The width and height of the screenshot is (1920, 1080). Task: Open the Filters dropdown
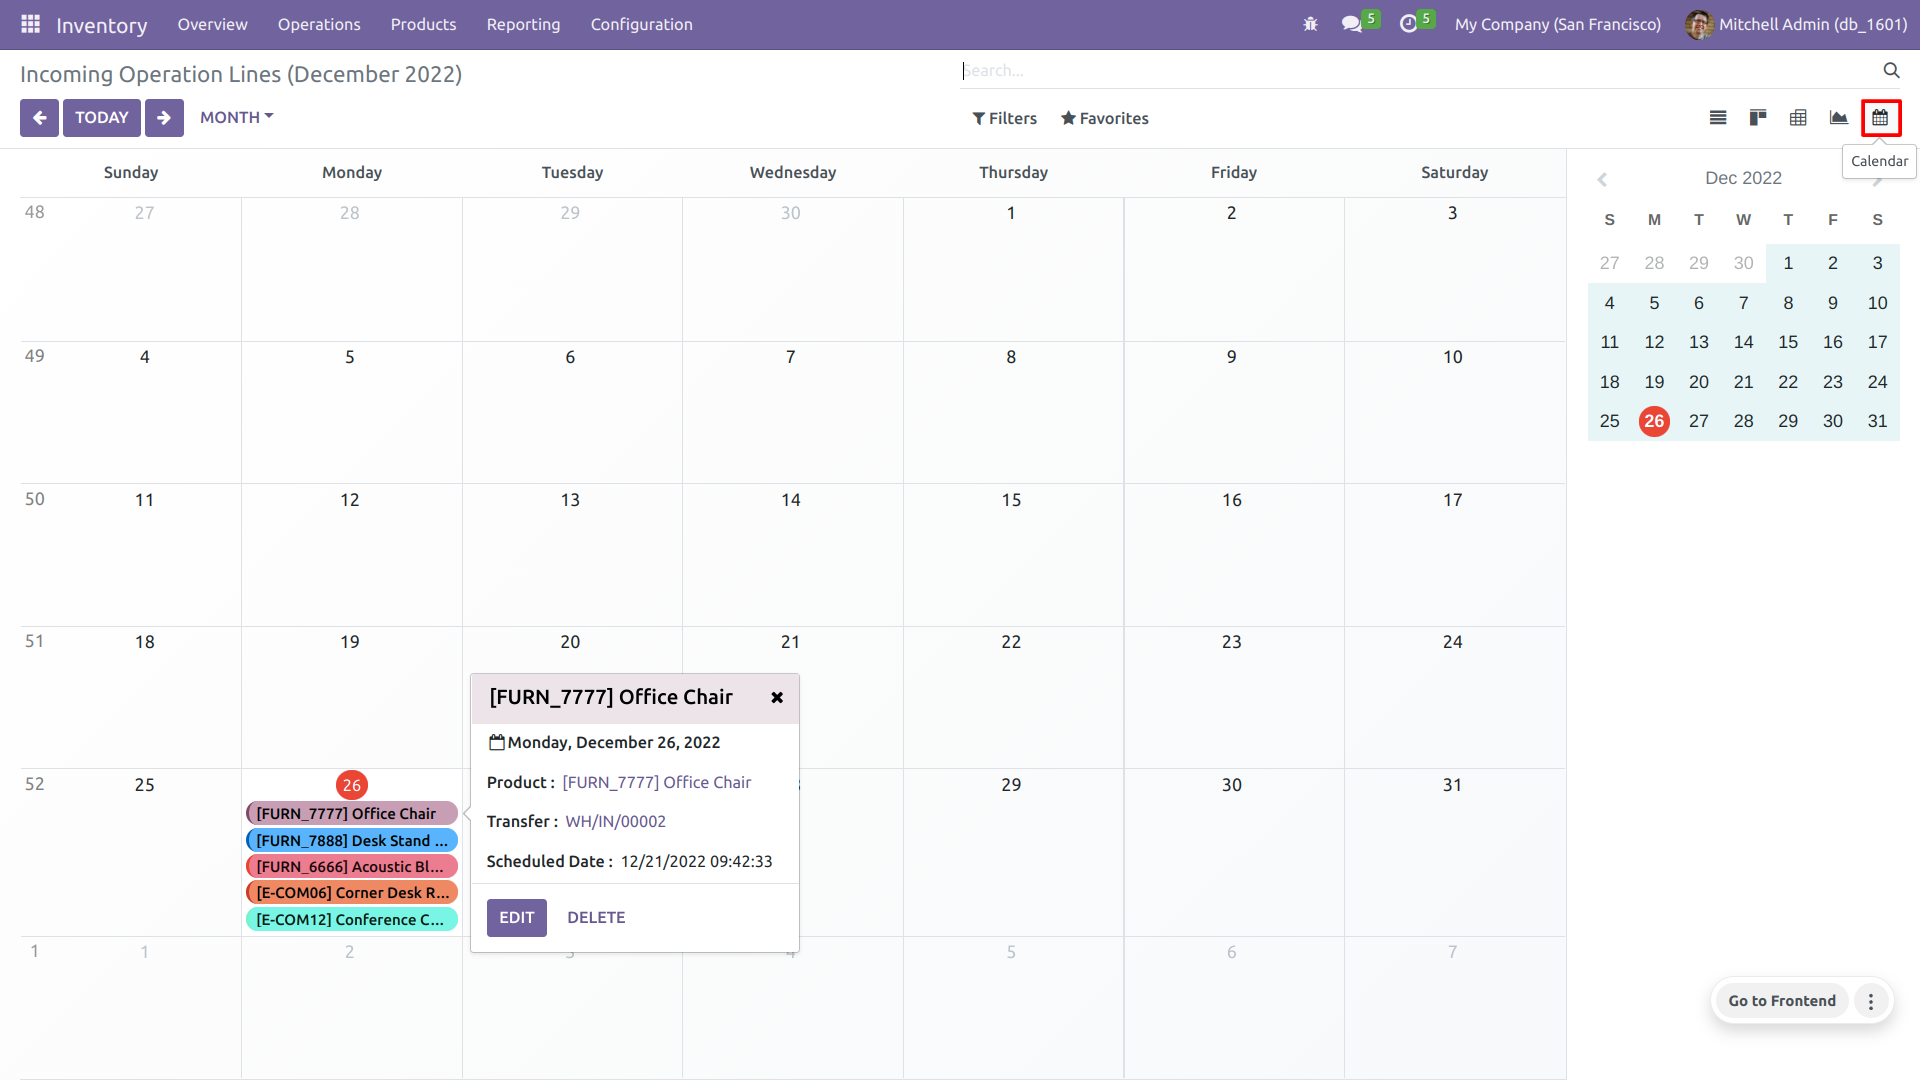click(x=1004, y=118)
